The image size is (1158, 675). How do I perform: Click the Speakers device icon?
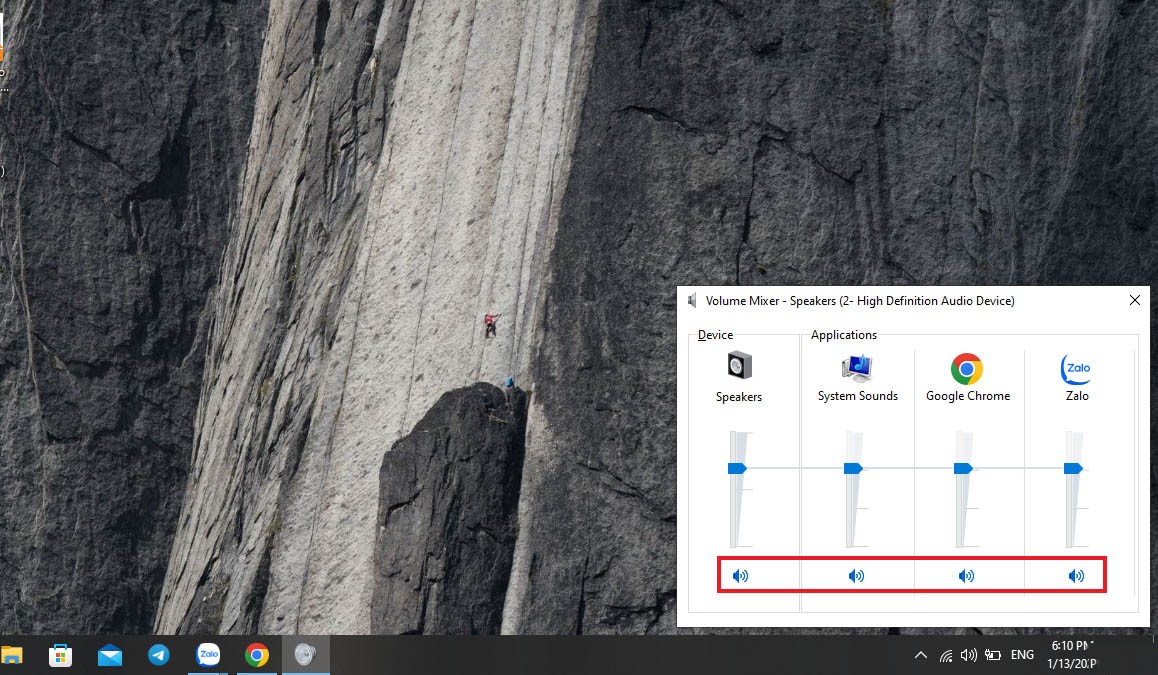tap(739, 366)
